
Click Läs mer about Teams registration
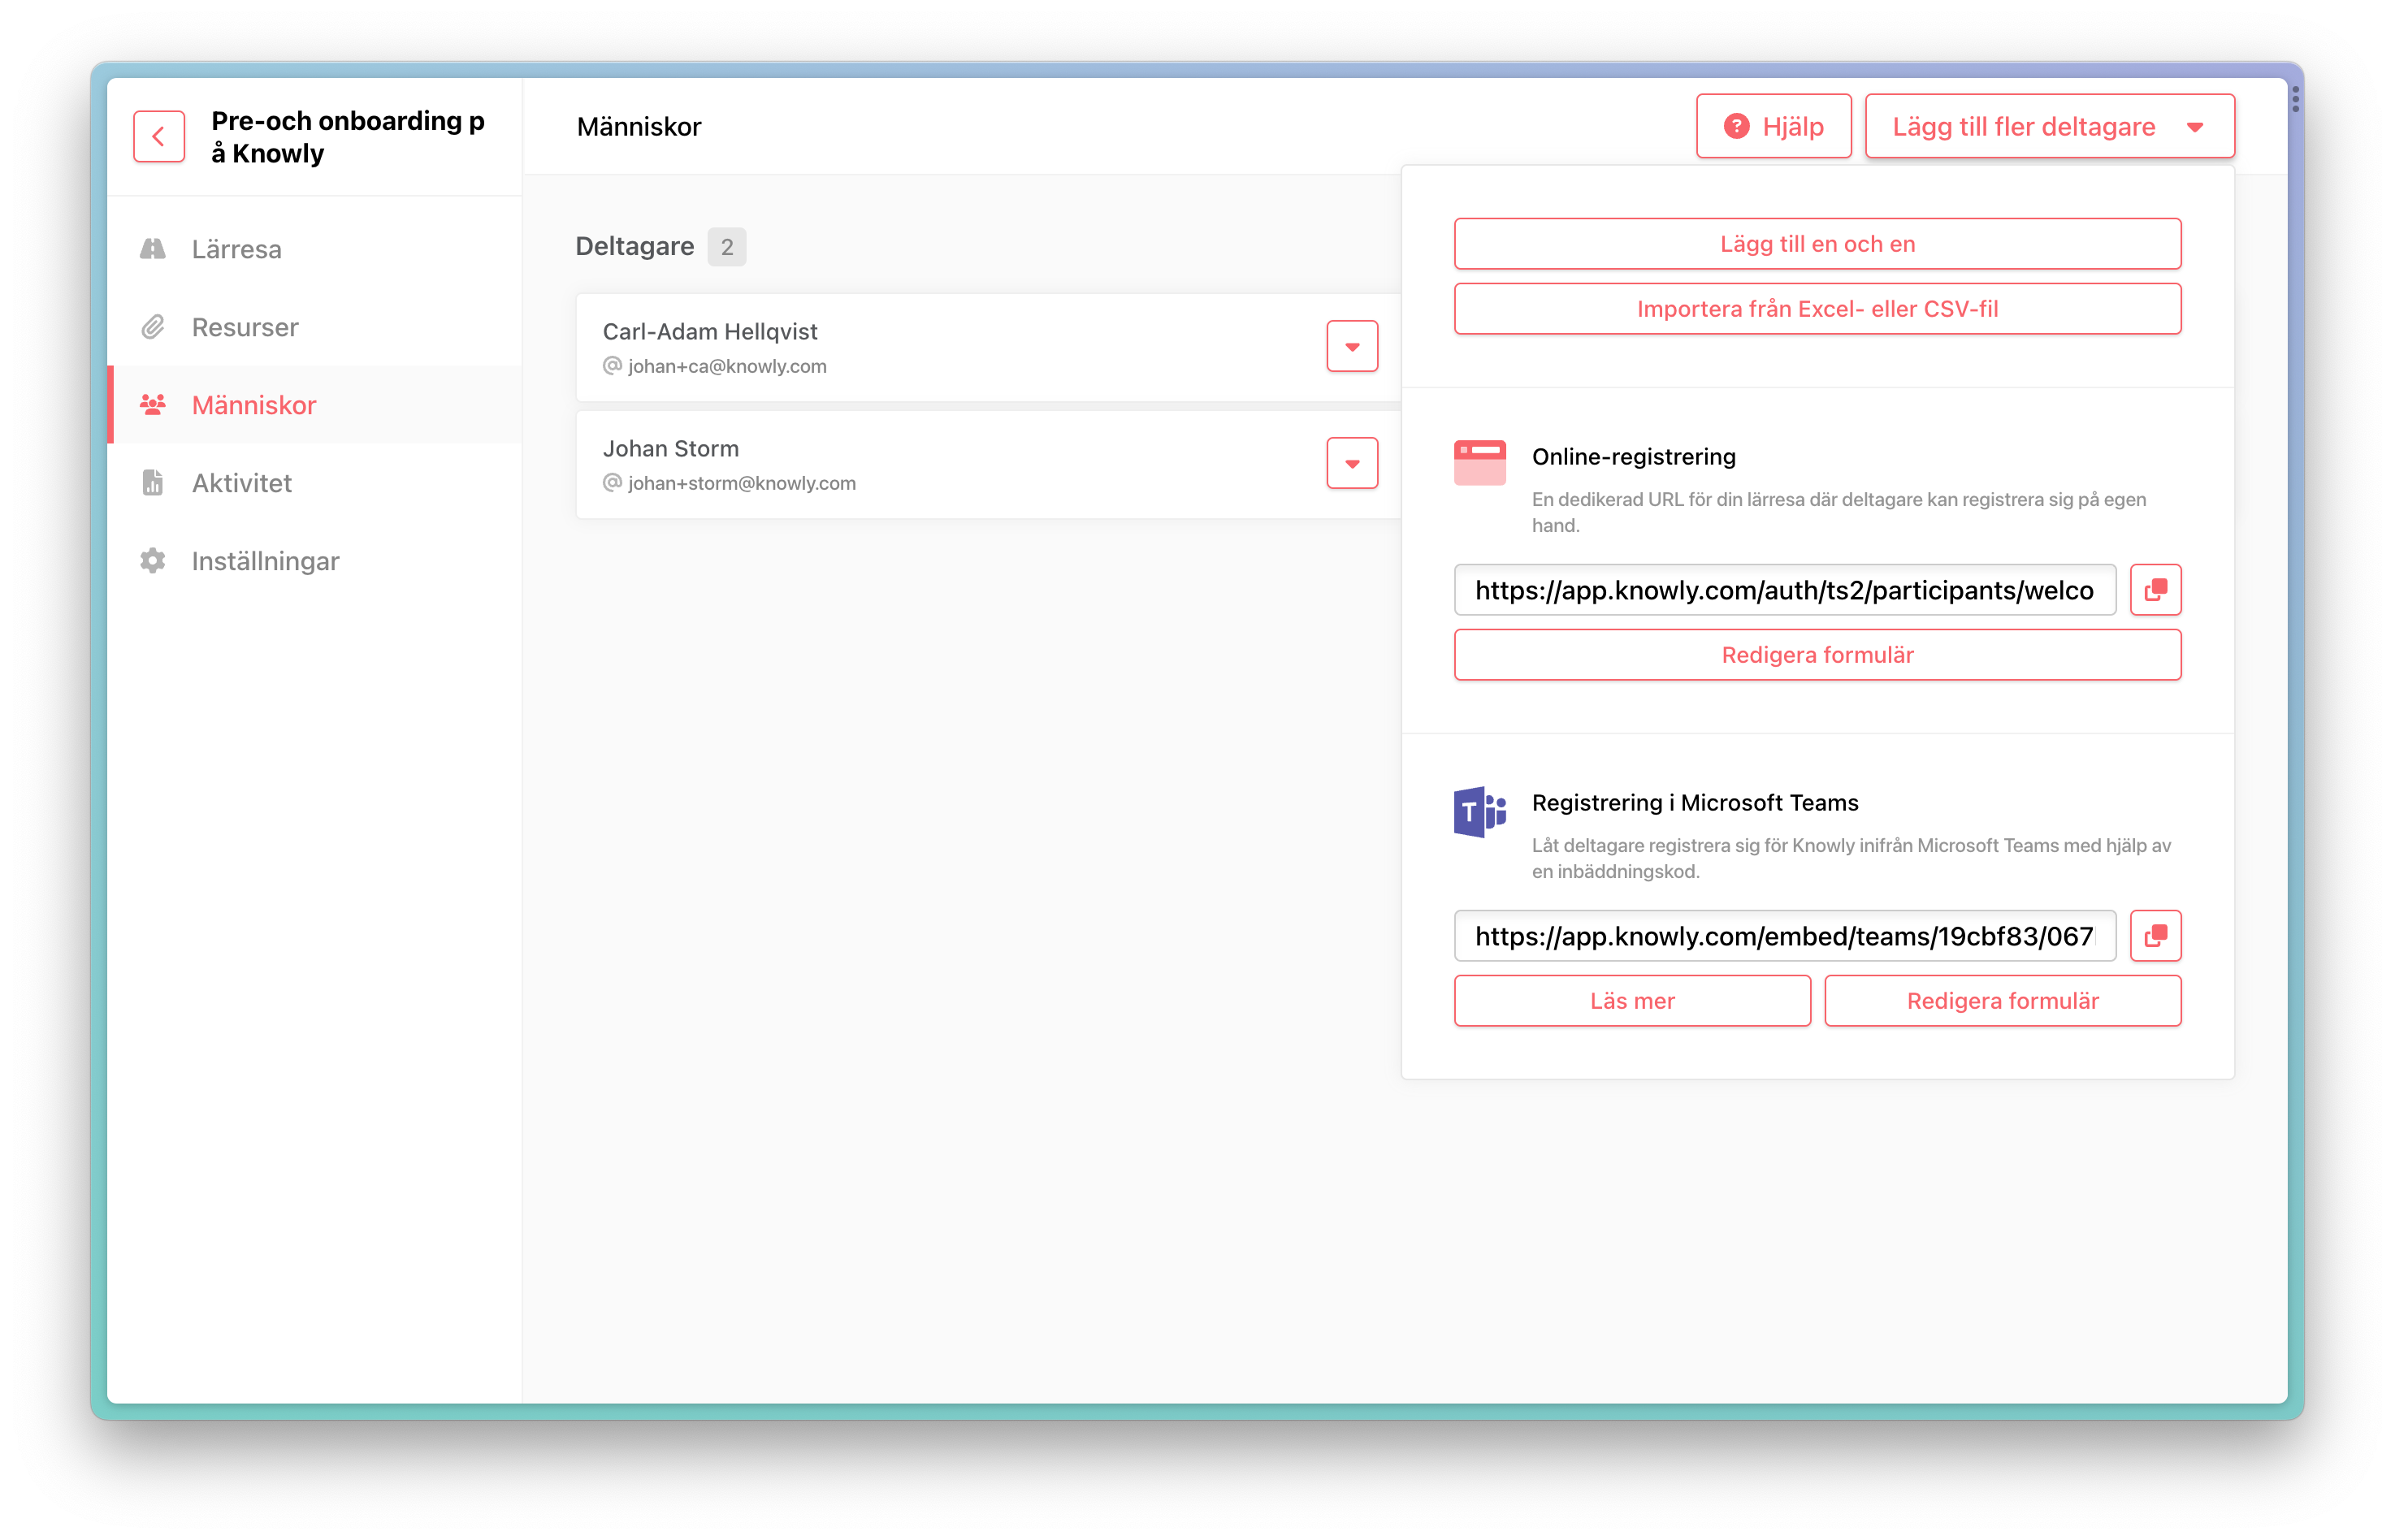click(1632, 1001)
